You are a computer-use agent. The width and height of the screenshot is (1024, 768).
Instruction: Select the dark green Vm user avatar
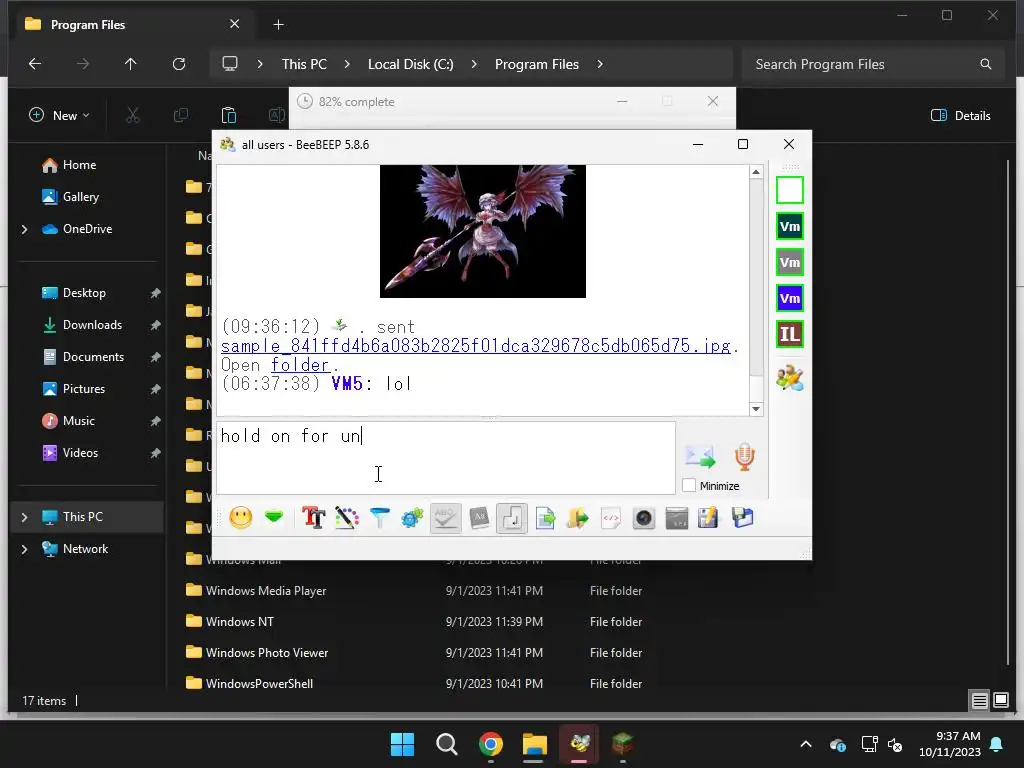790,227
